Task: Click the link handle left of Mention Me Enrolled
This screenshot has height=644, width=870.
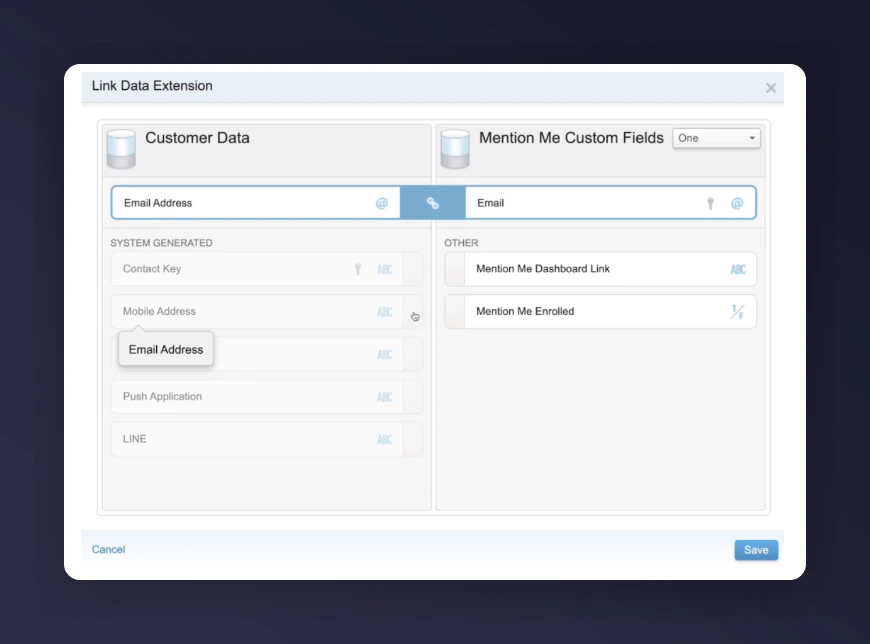Action: pos(455,312)
